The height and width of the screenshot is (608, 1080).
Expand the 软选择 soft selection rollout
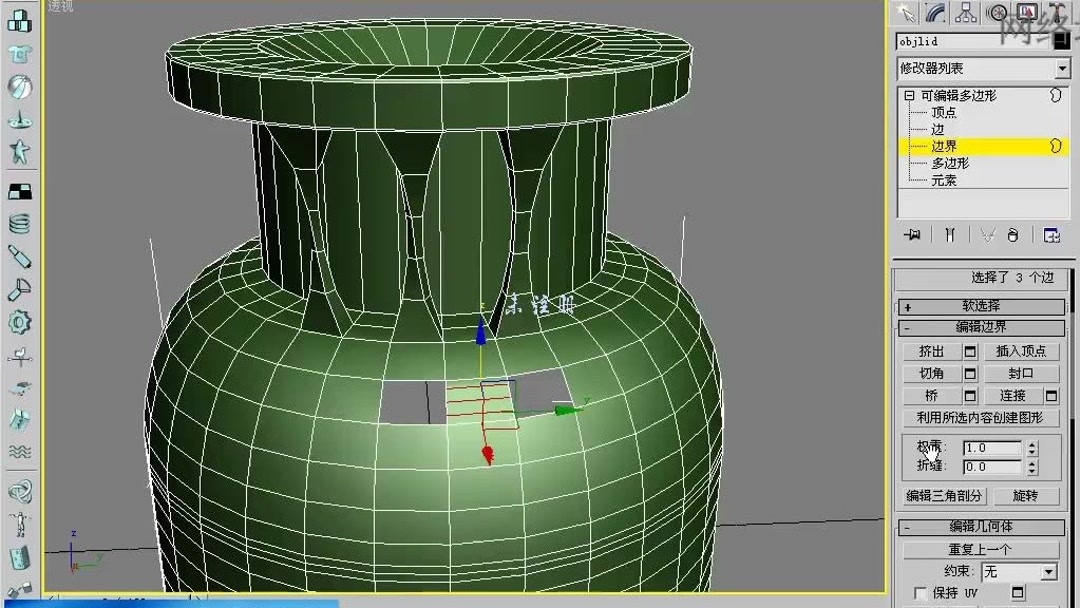coord(982,306)
